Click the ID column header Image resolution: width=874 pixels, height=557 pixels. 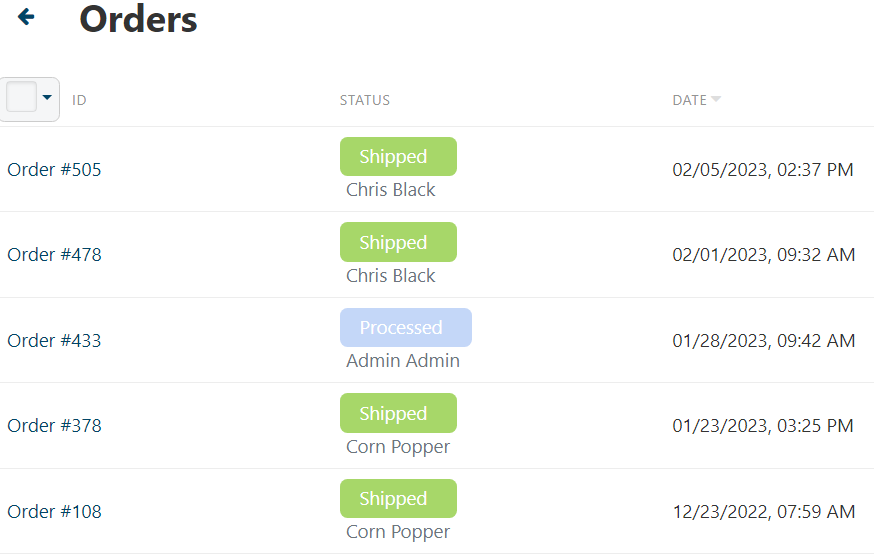coord(79,100)
